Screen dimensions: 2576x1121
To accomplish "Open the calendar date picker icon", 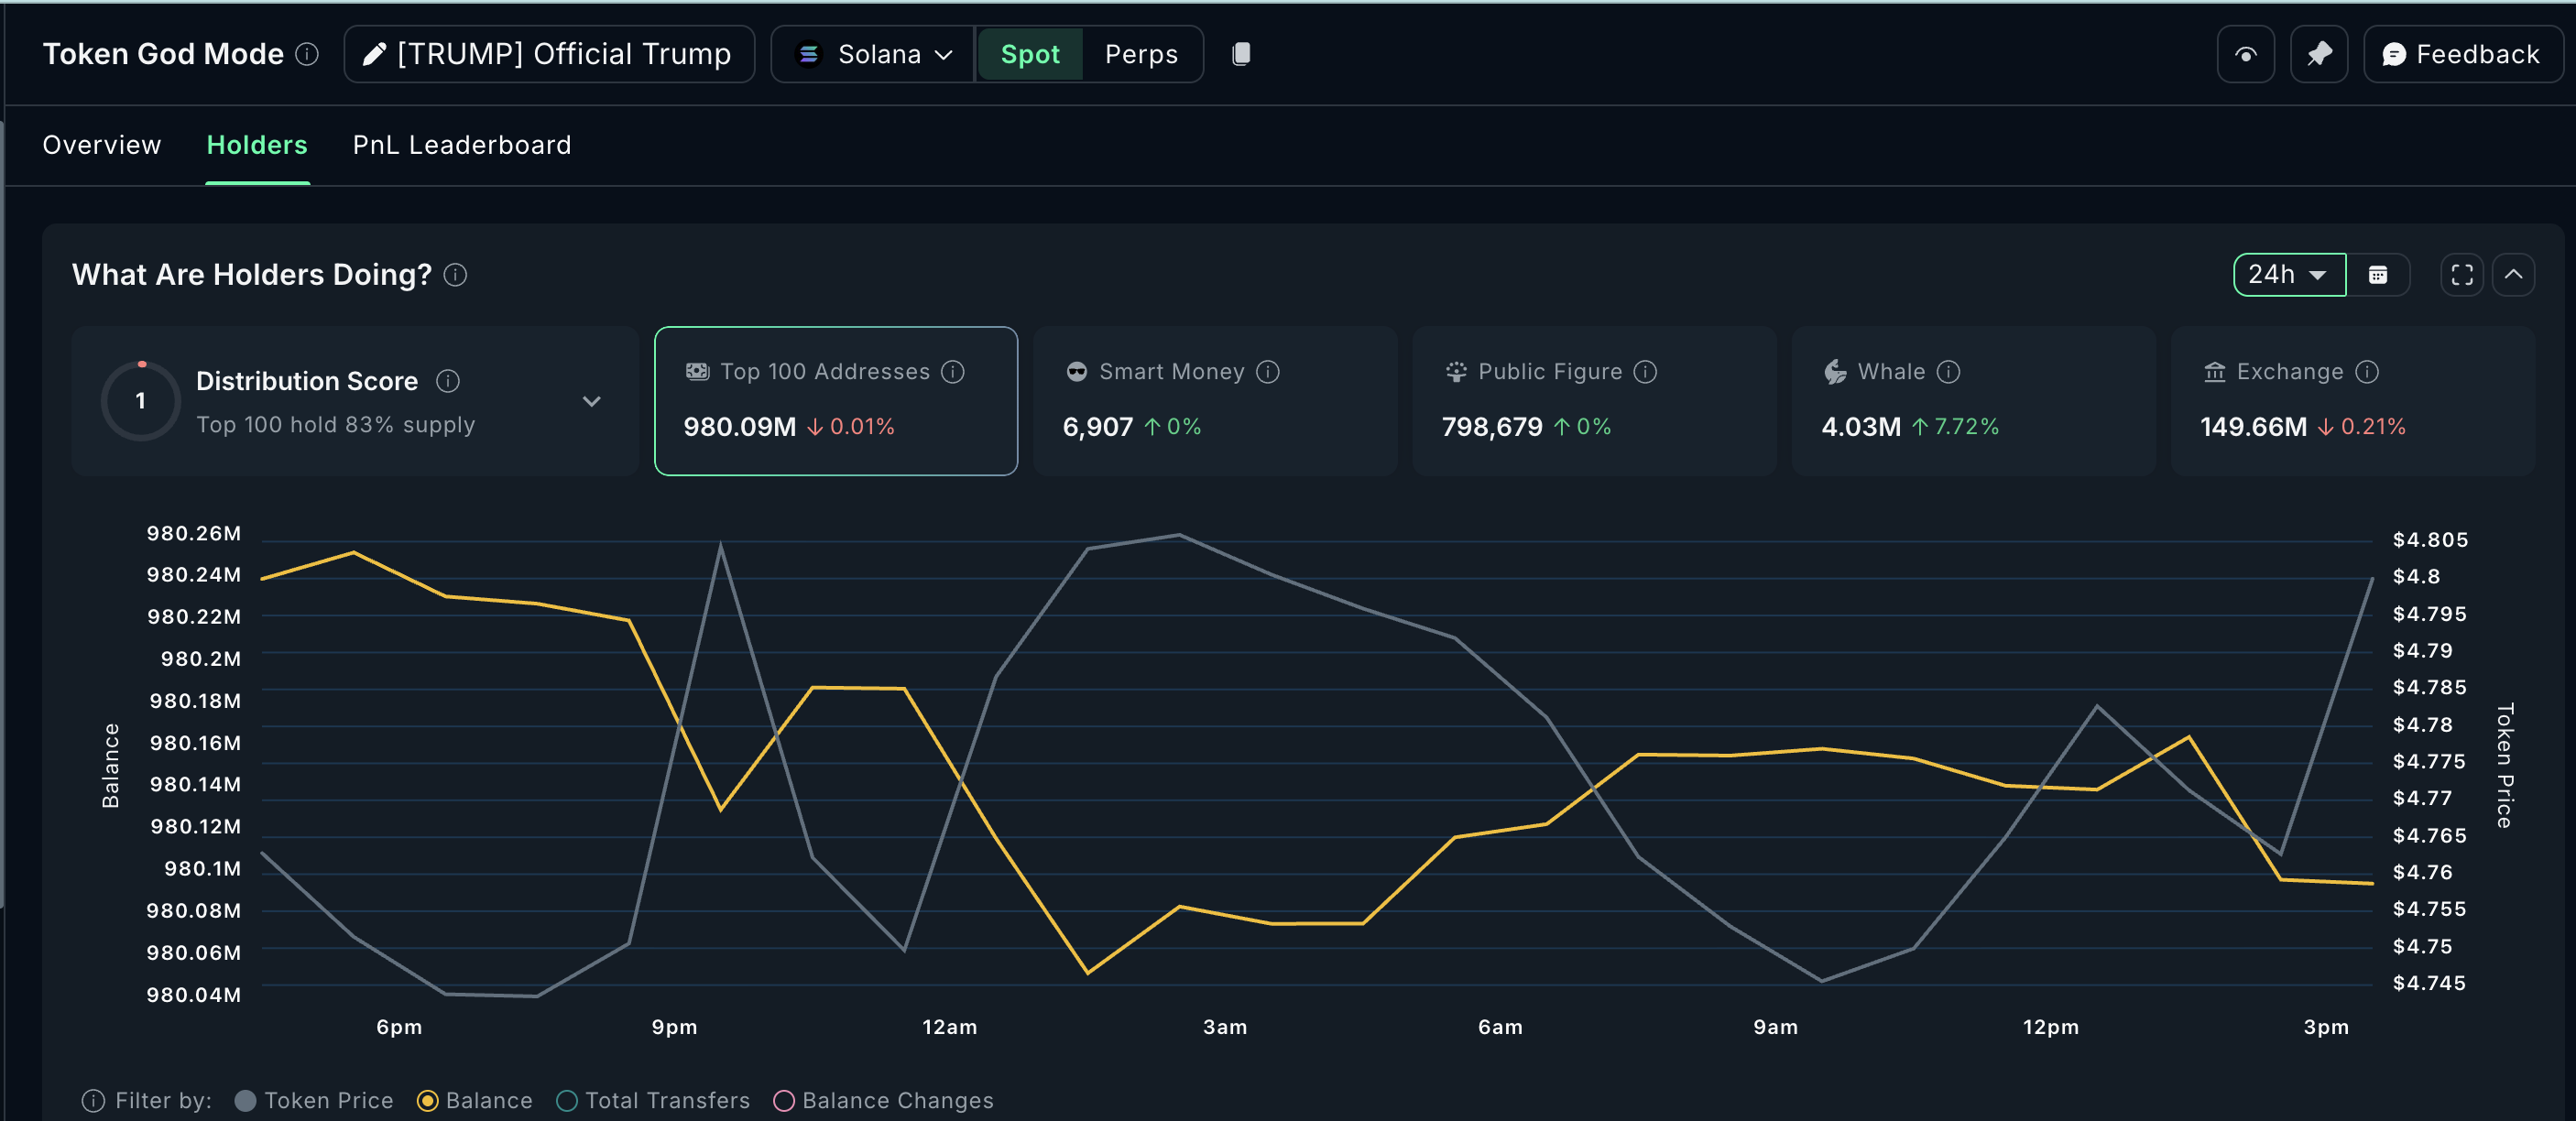I will click(2378, 275).
